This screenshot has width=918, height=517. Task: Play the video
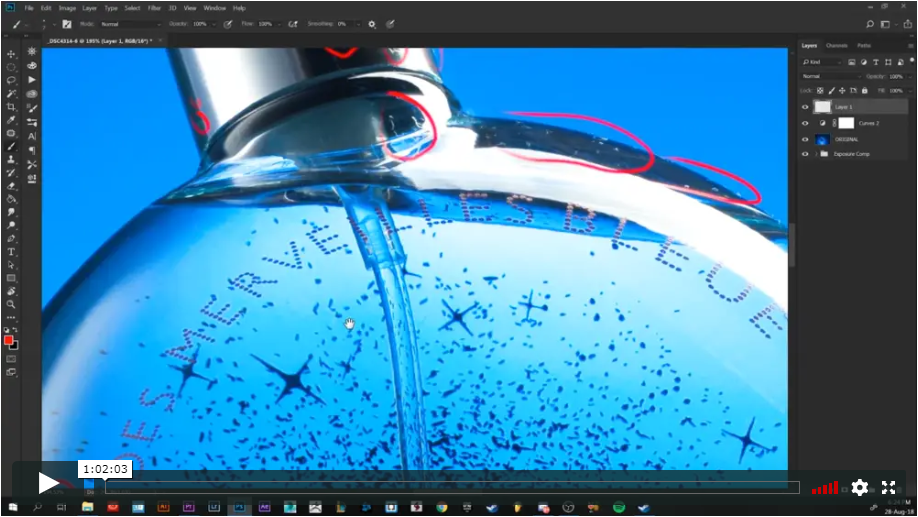pos(48,483)
